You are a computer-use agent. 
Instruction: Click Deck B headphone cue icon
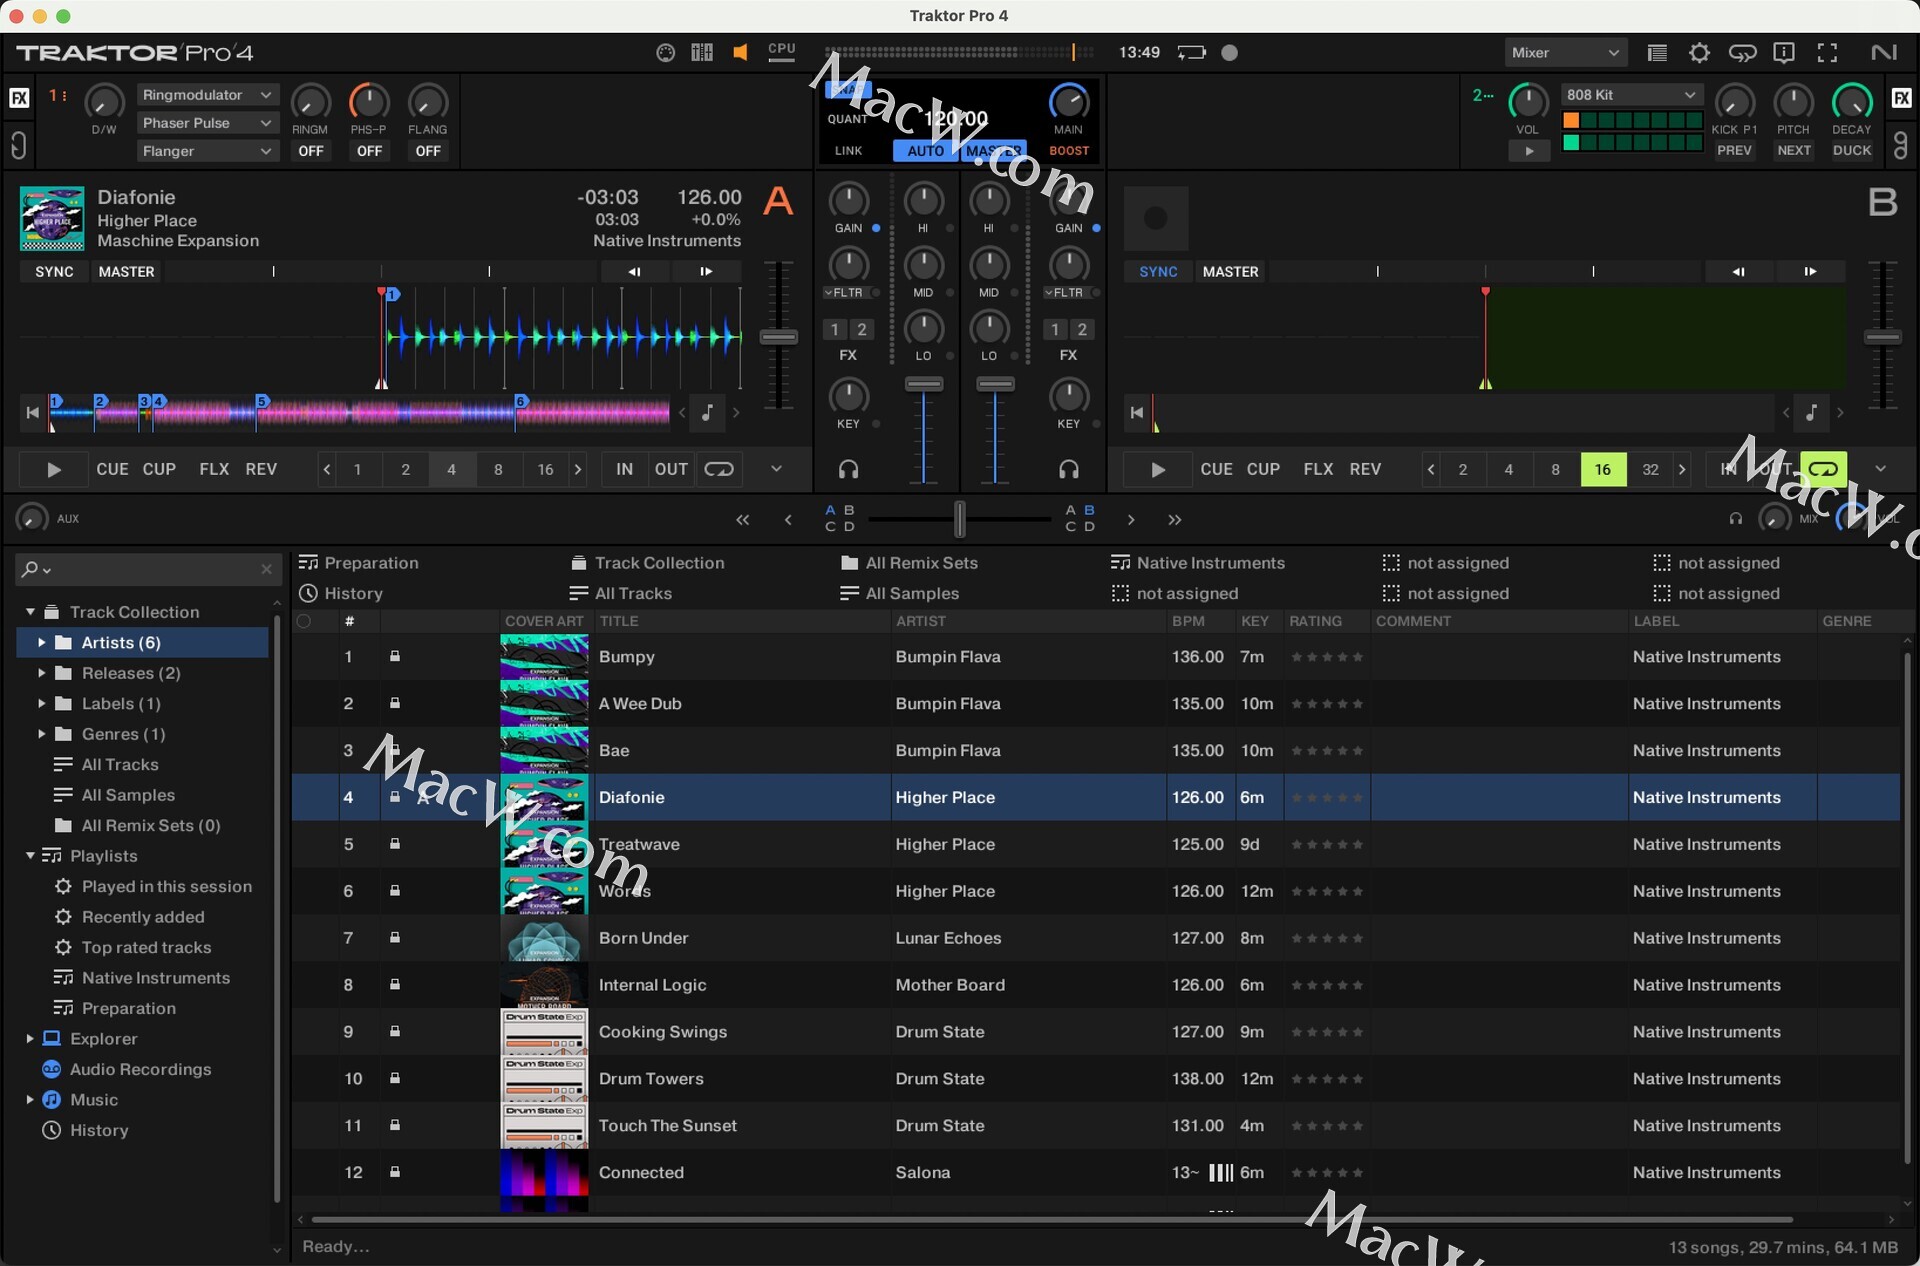pyautogui.click(x=1069, y=469)
